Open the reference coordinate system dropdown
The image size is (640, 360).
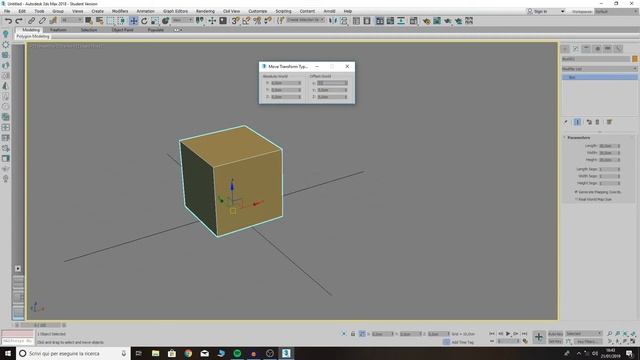182,20
